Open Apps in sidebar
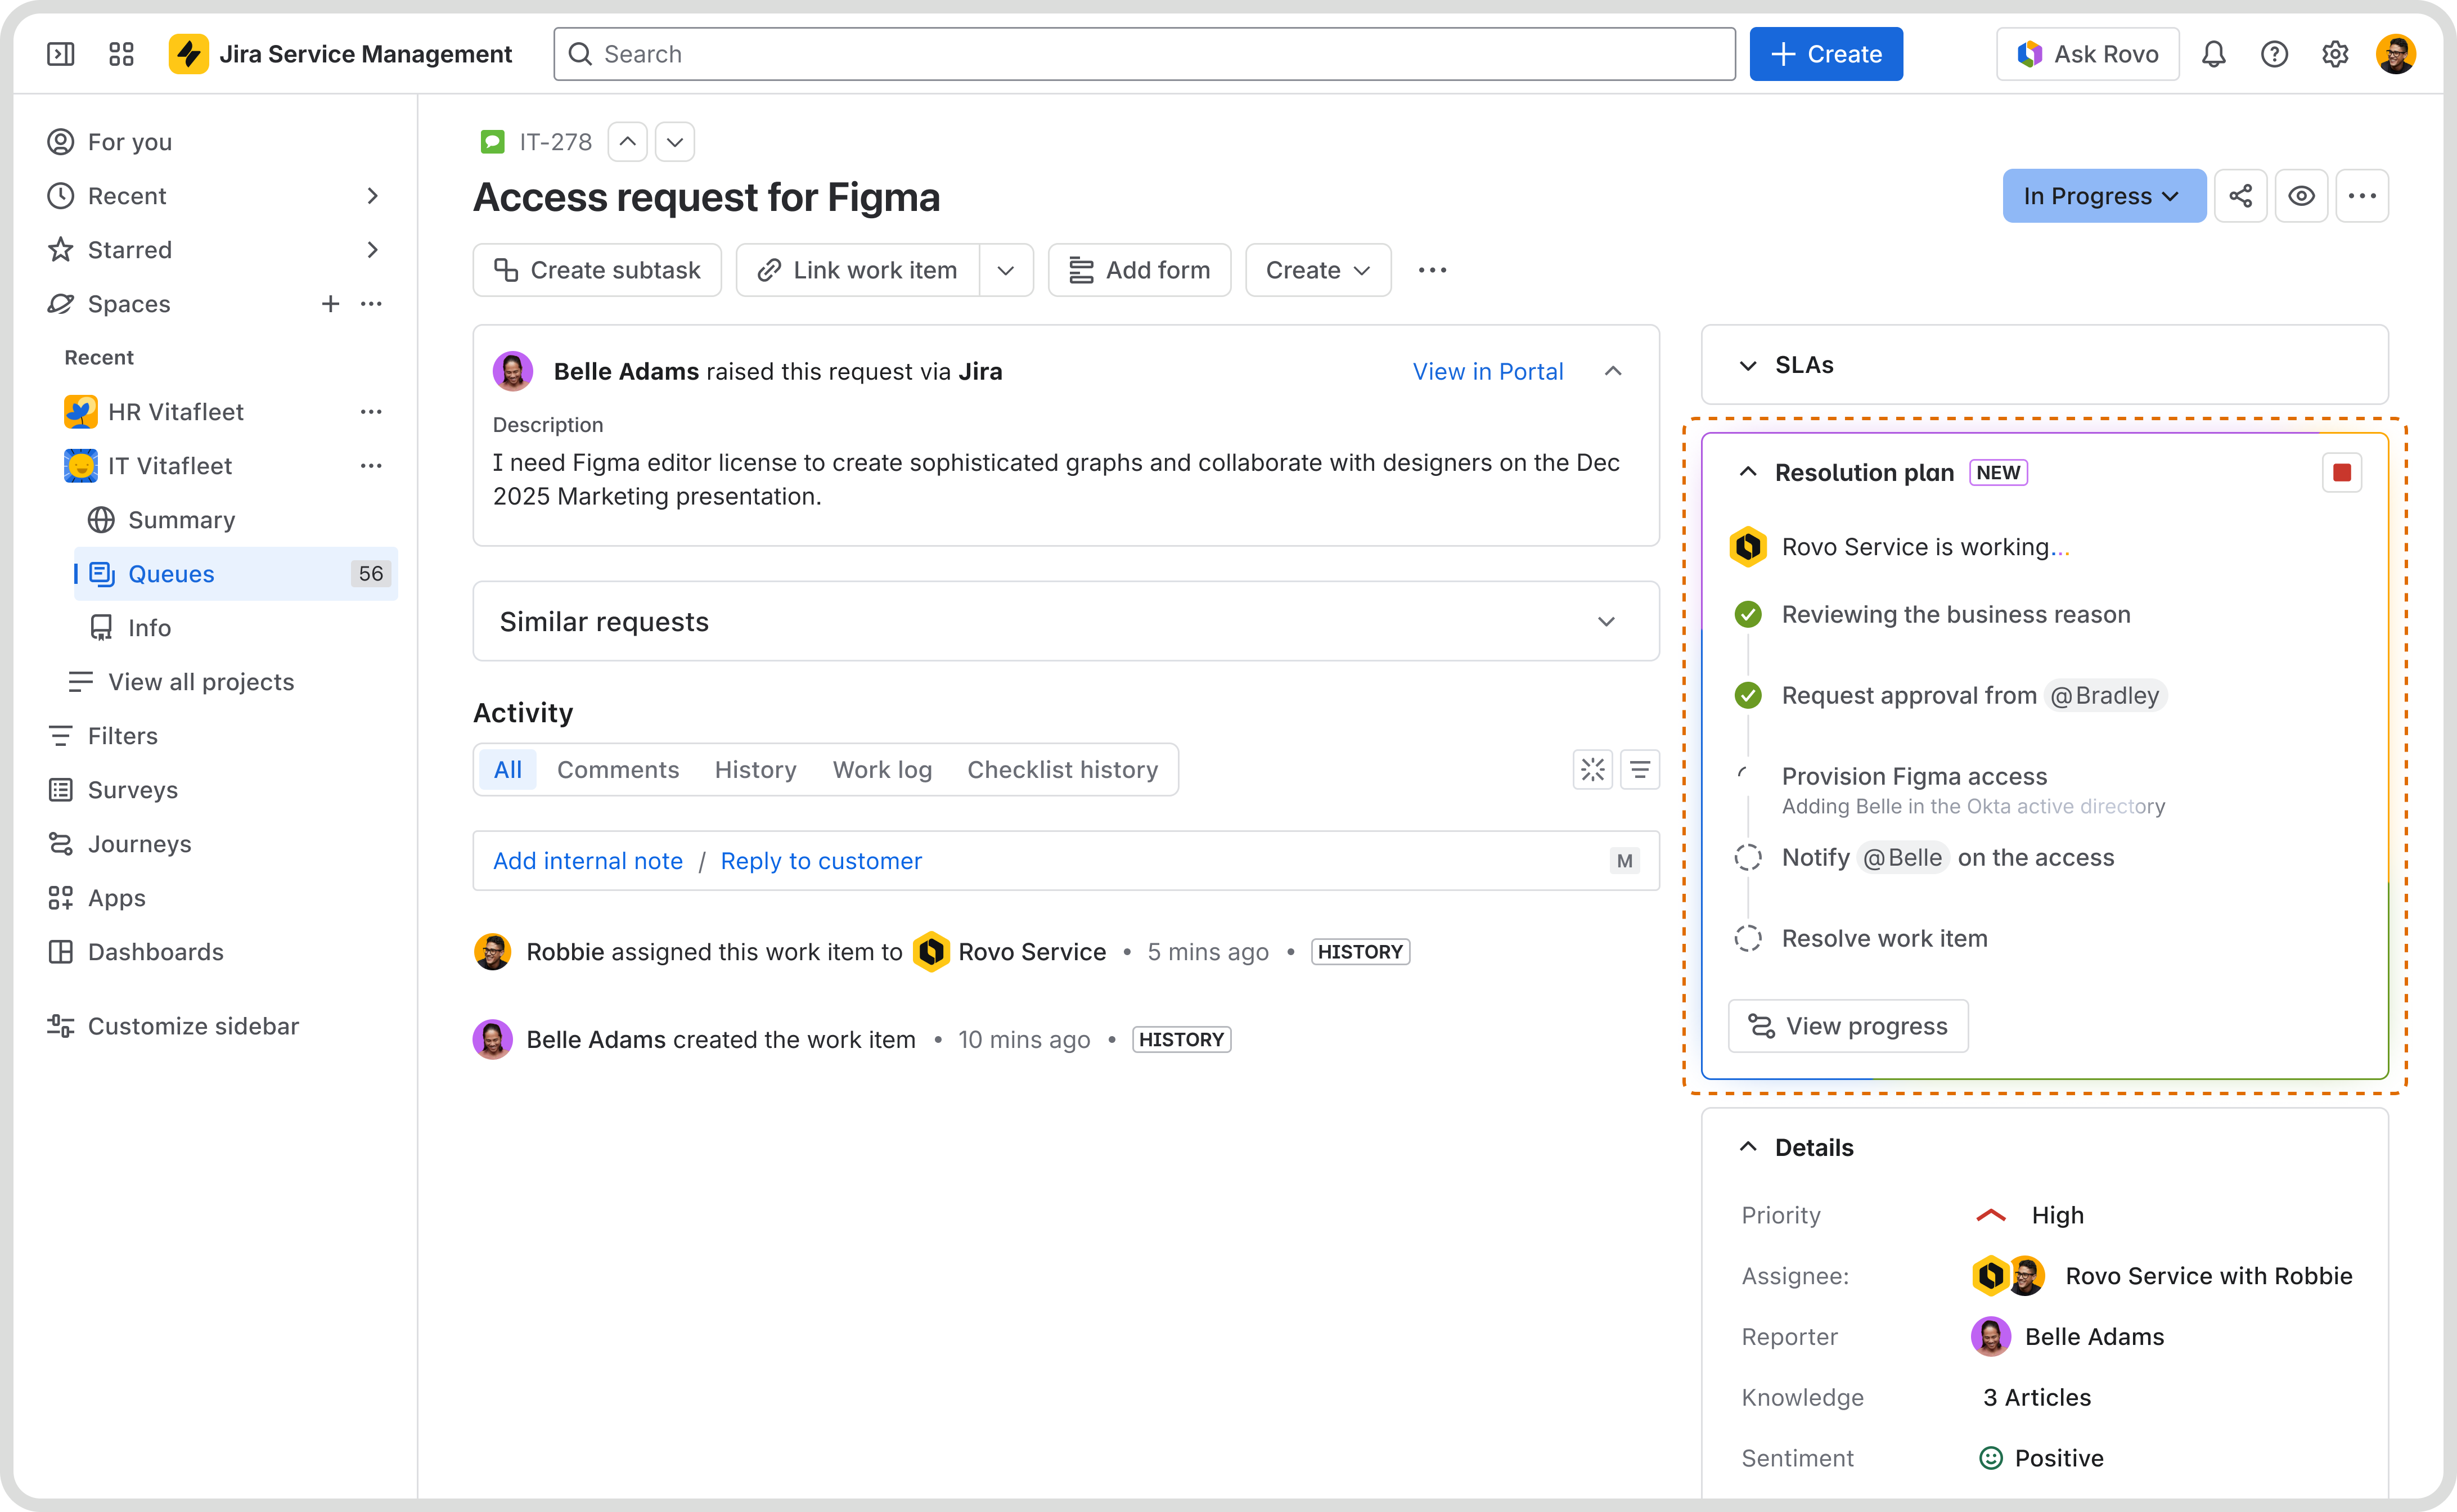 point(96,898)
